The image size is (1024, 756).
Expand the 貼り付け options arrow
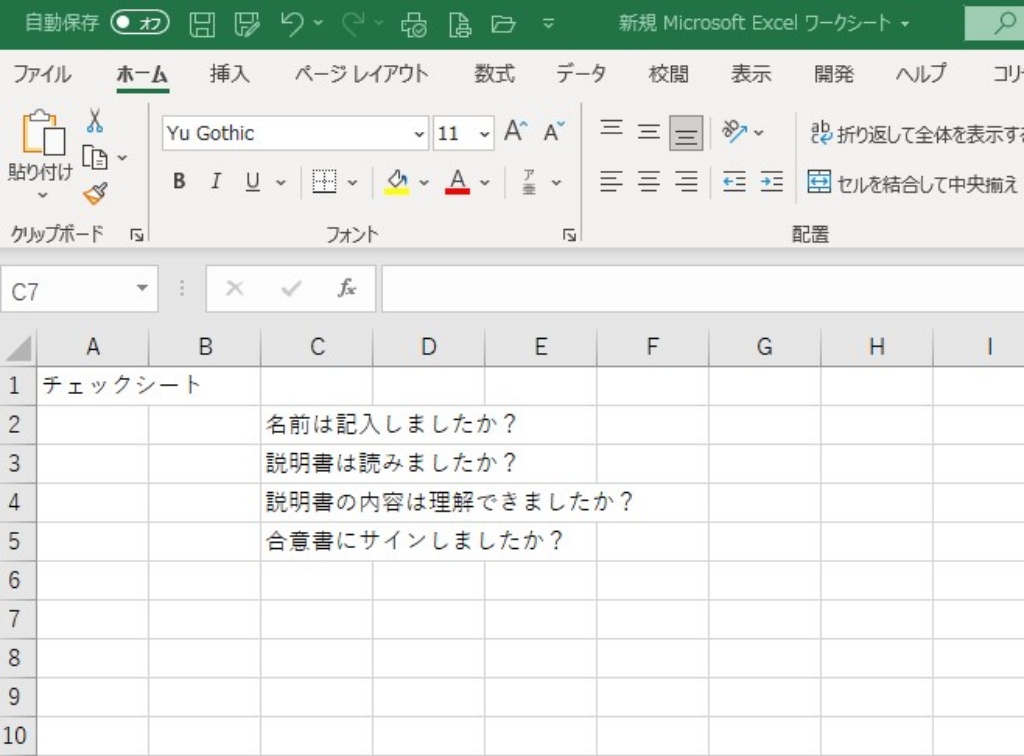click(42, 195)
